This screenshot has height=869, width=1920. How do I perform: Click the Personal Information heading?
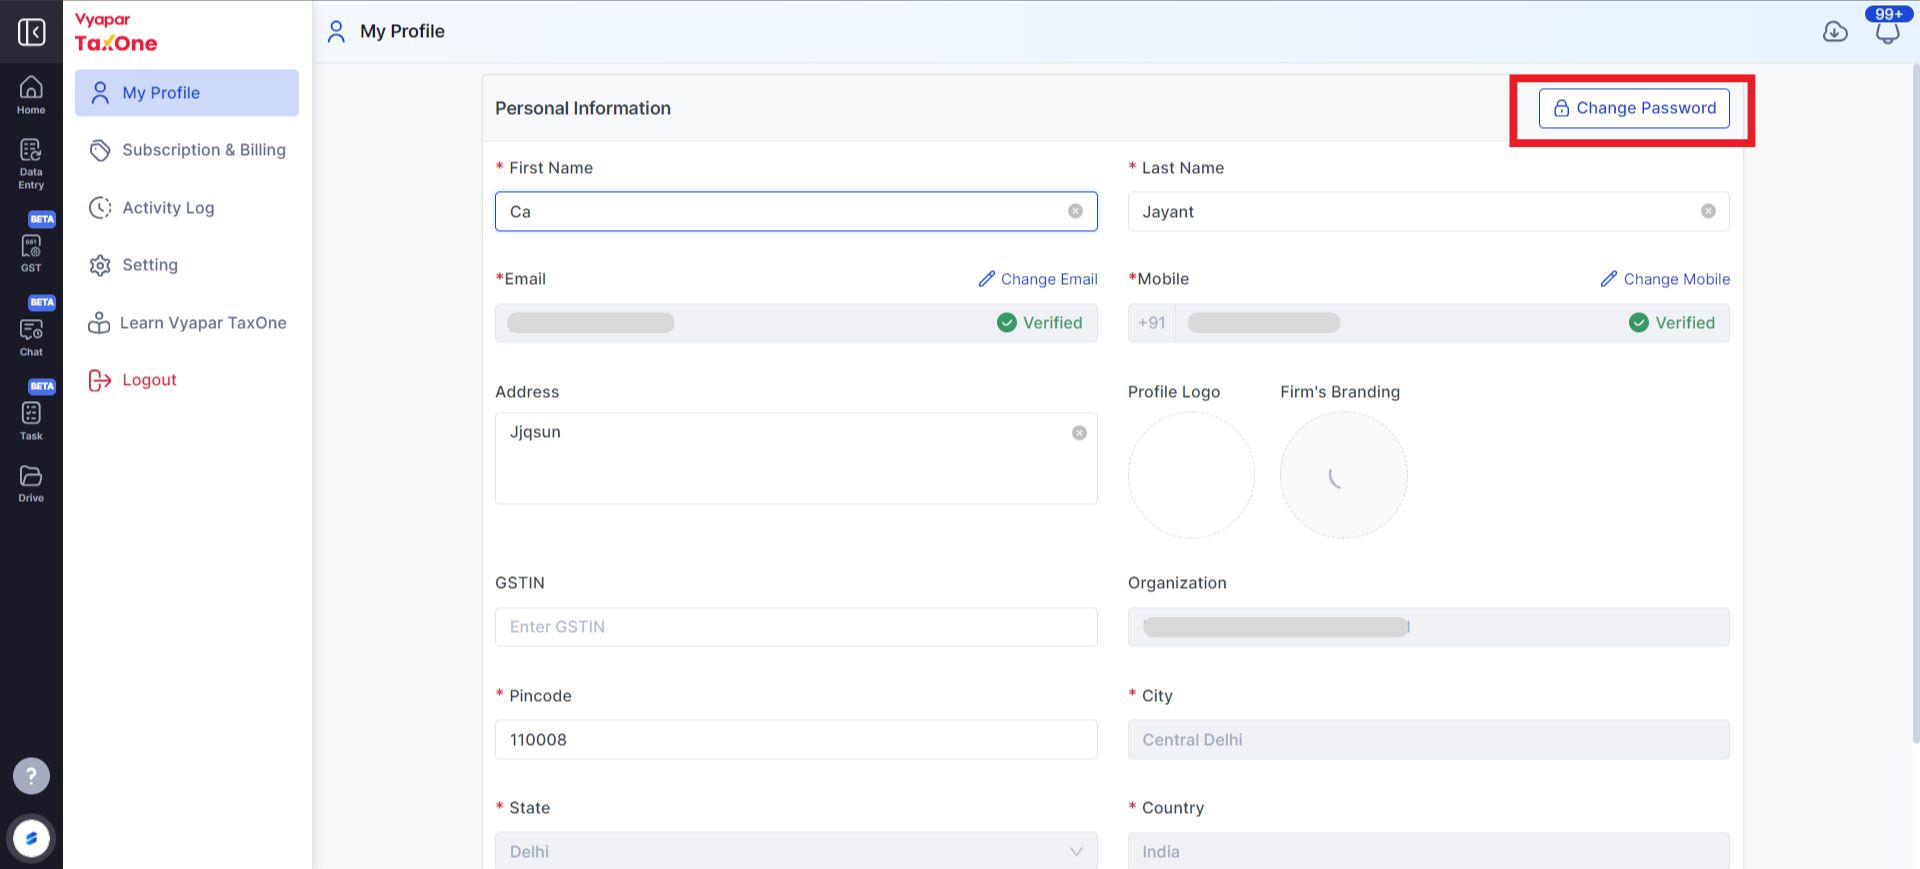coord(583,108)
